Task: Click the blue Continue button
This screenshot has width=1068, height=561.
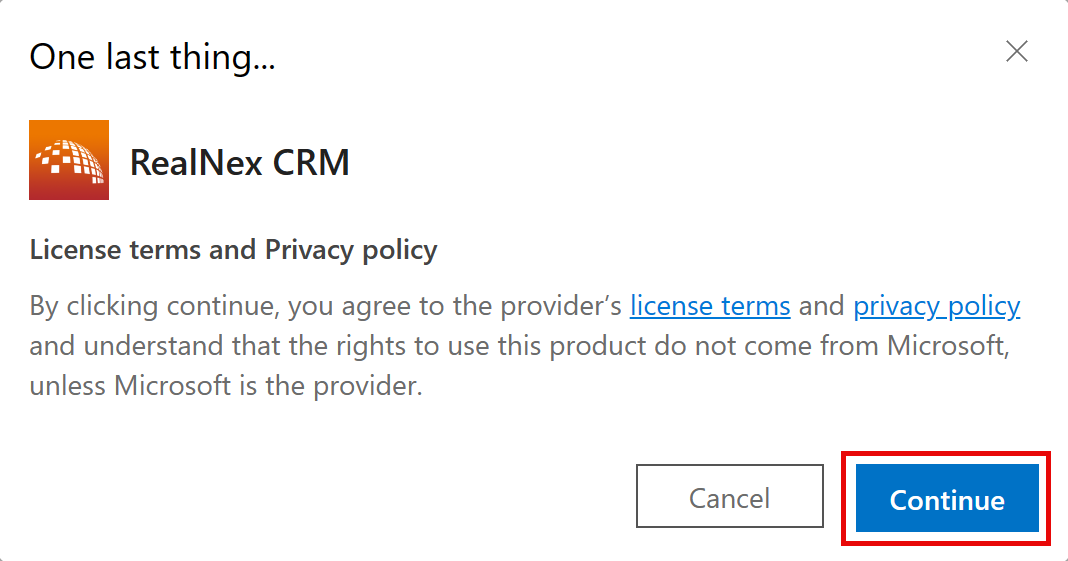Action: [947, 498]
